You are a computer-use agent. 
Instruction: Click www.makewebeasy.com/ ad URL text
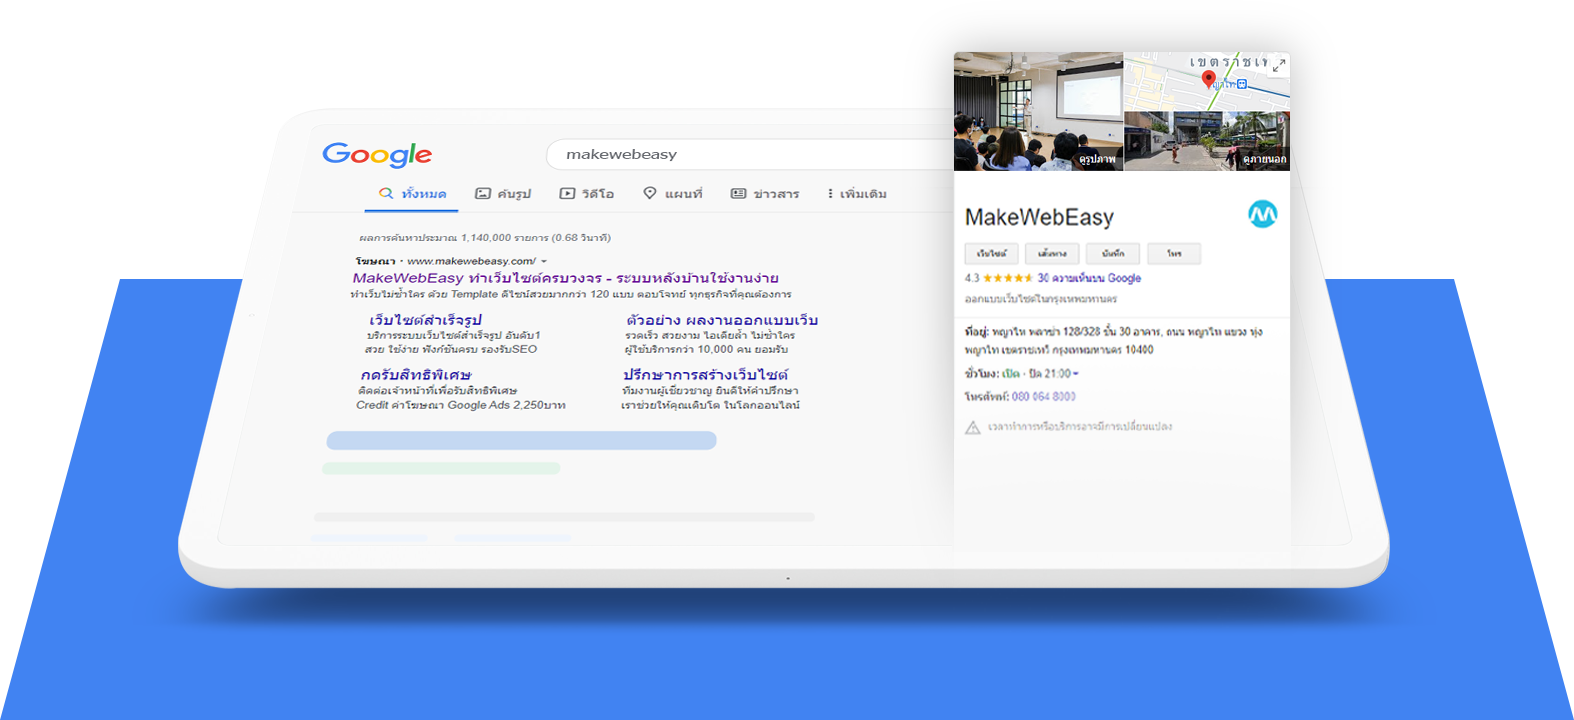point(471,261)
